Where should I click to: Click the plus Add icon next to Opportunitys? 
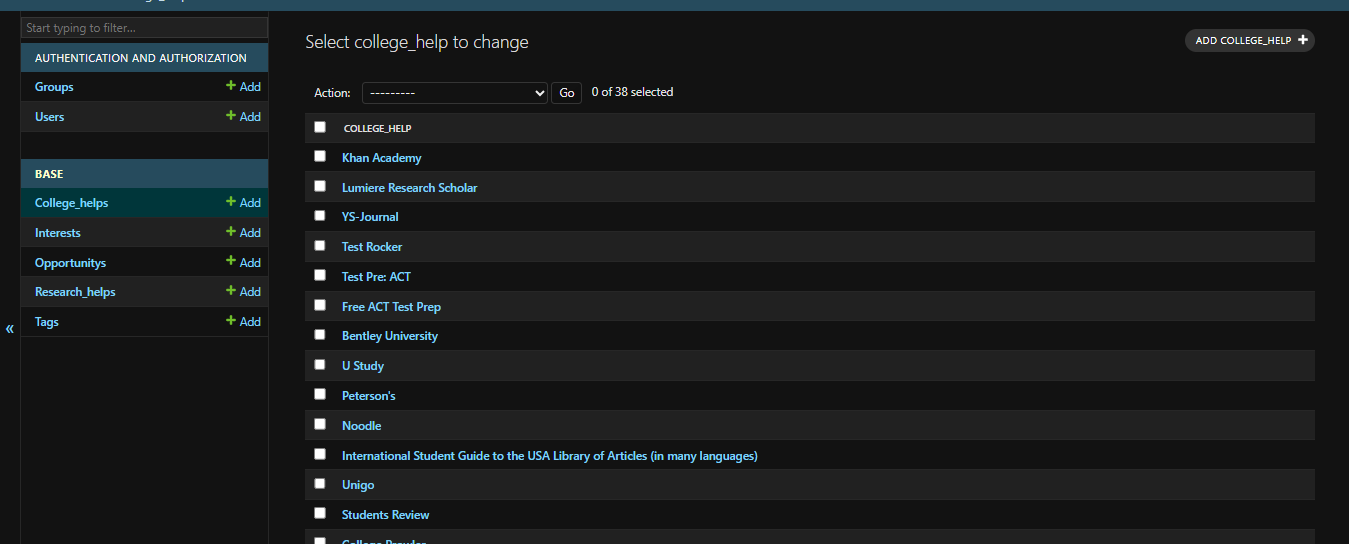tap(243, 263)
